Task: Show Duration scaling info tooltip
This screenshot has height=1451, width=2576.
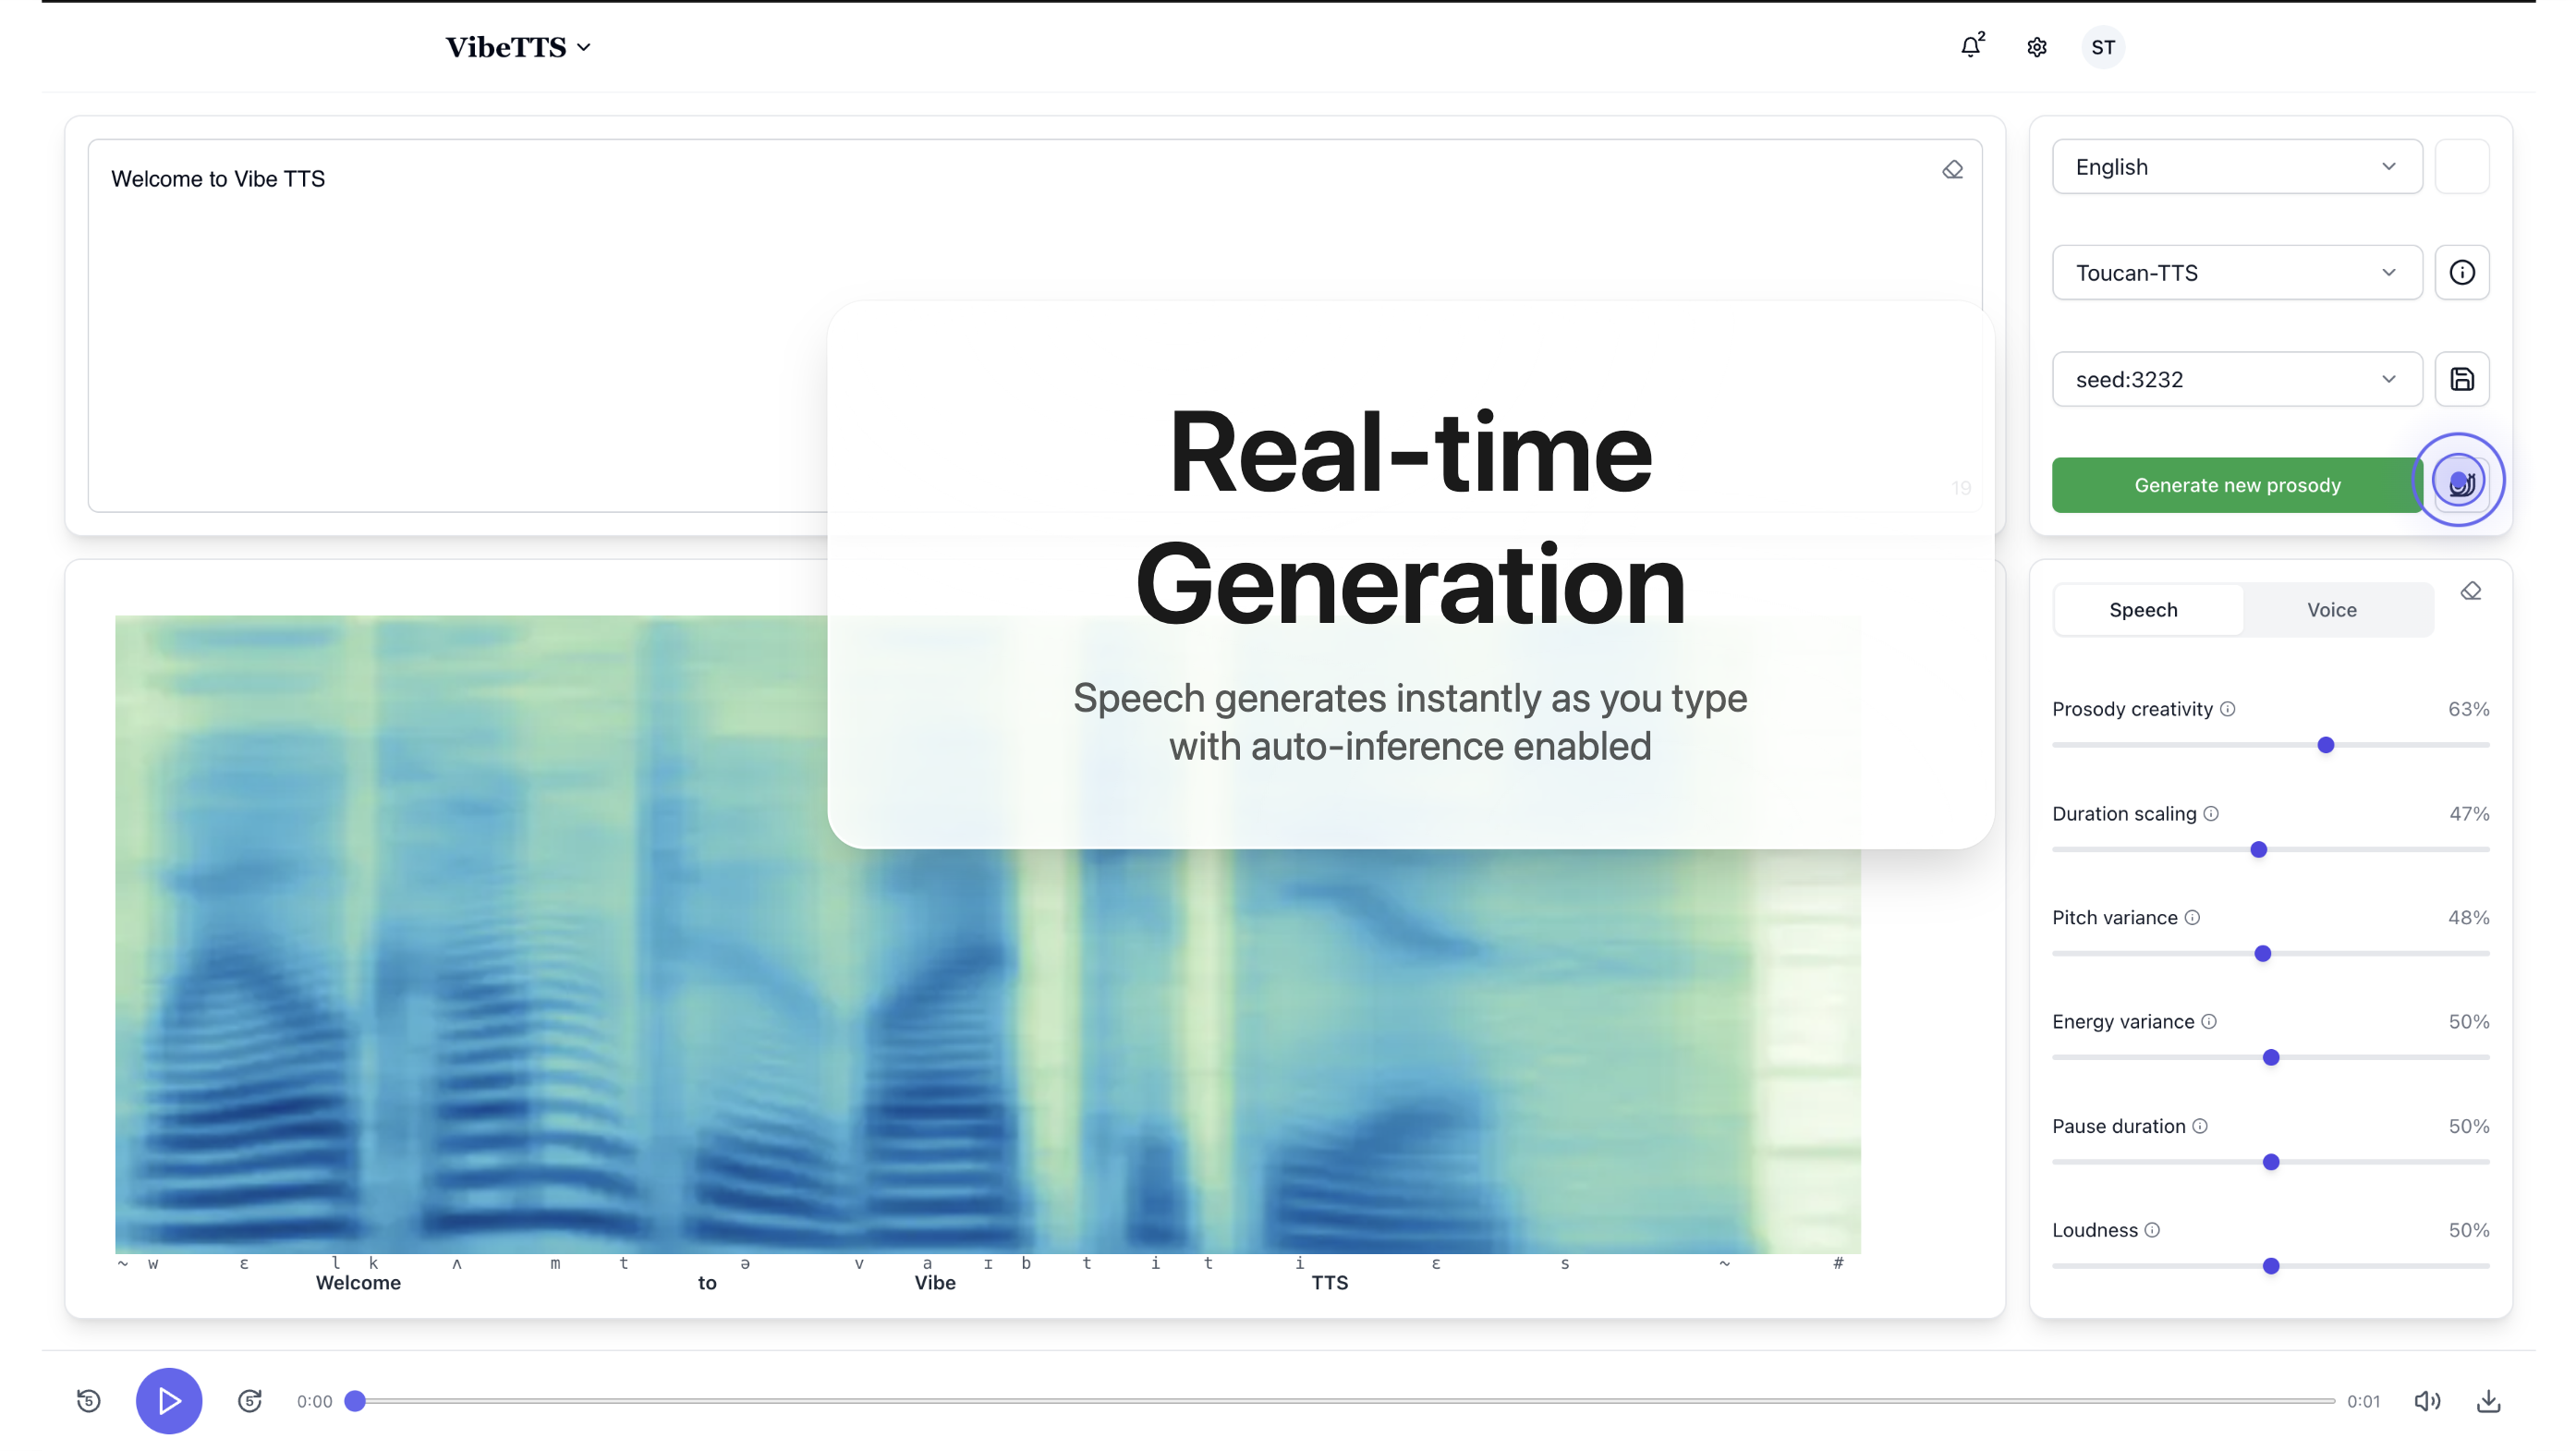Action: click(x=2211, y=814)
